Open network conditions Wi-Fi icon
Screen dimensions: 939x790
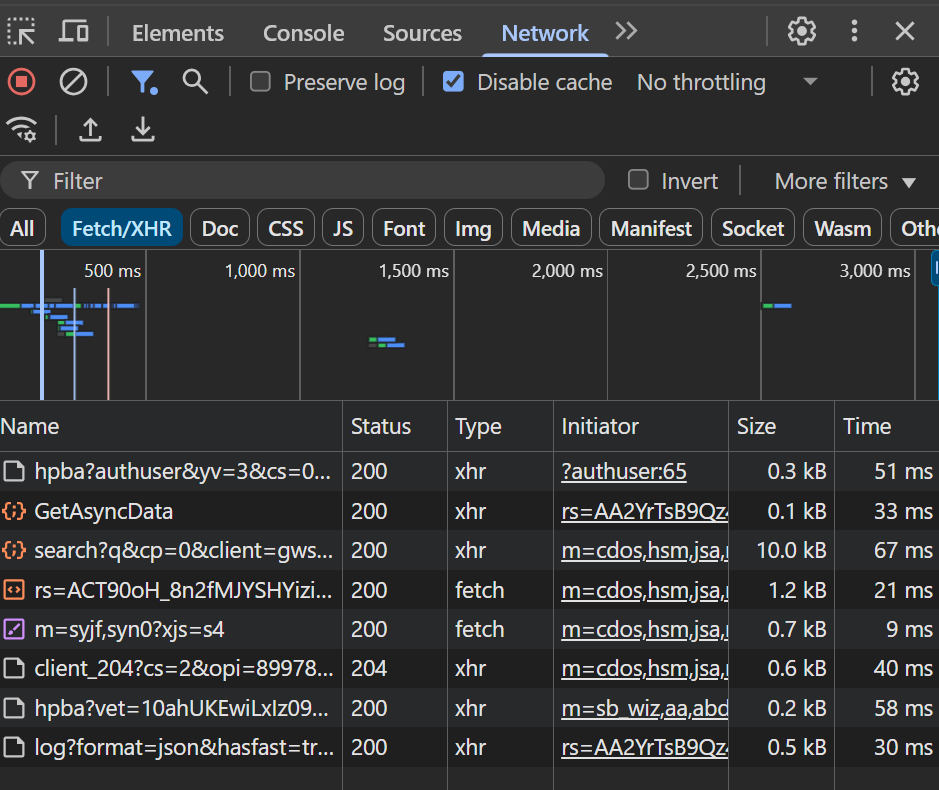coord(22,129)
